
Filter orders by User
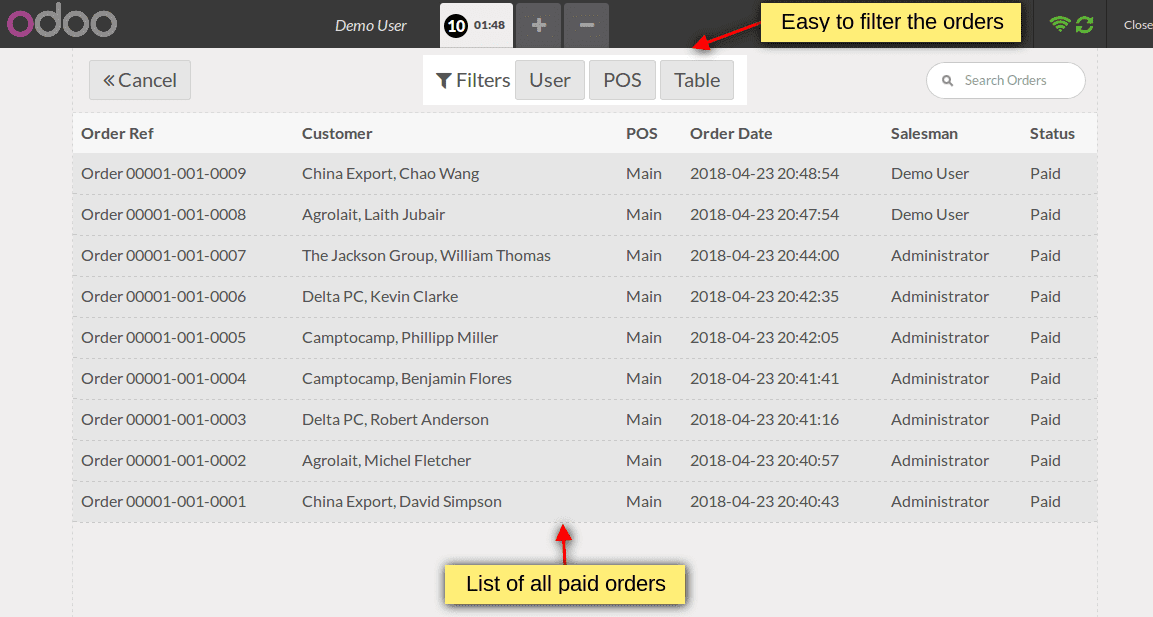point(550,80)
